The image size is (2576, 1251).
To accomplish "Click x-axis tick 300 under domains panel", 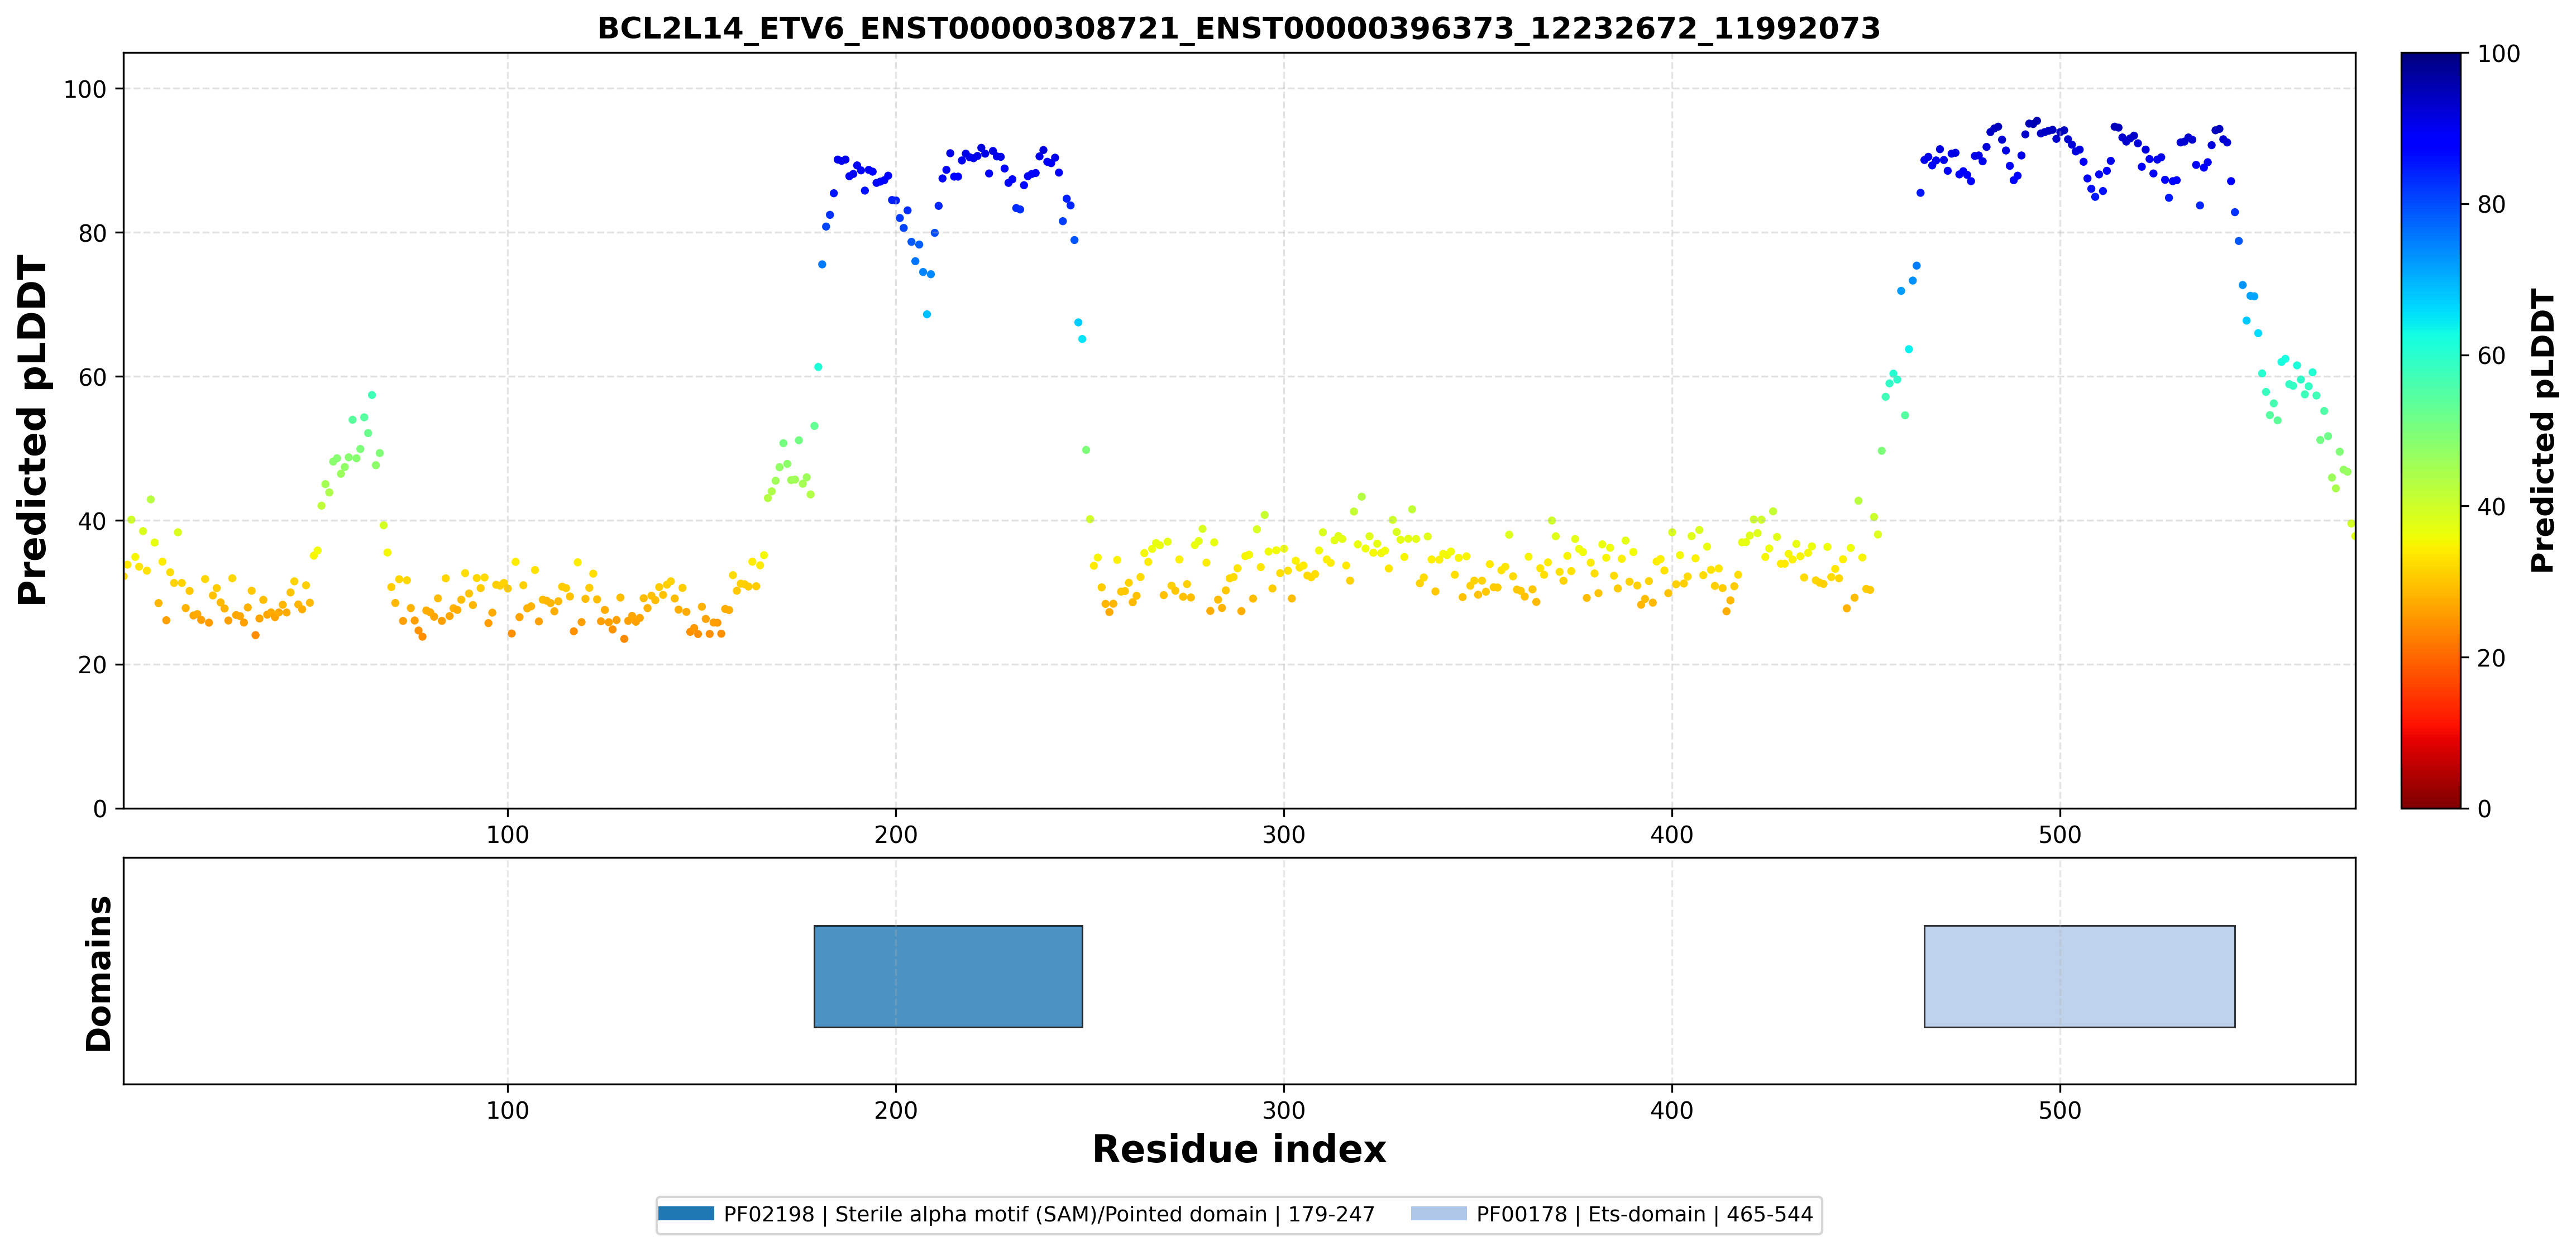I will [1283, 1110].
